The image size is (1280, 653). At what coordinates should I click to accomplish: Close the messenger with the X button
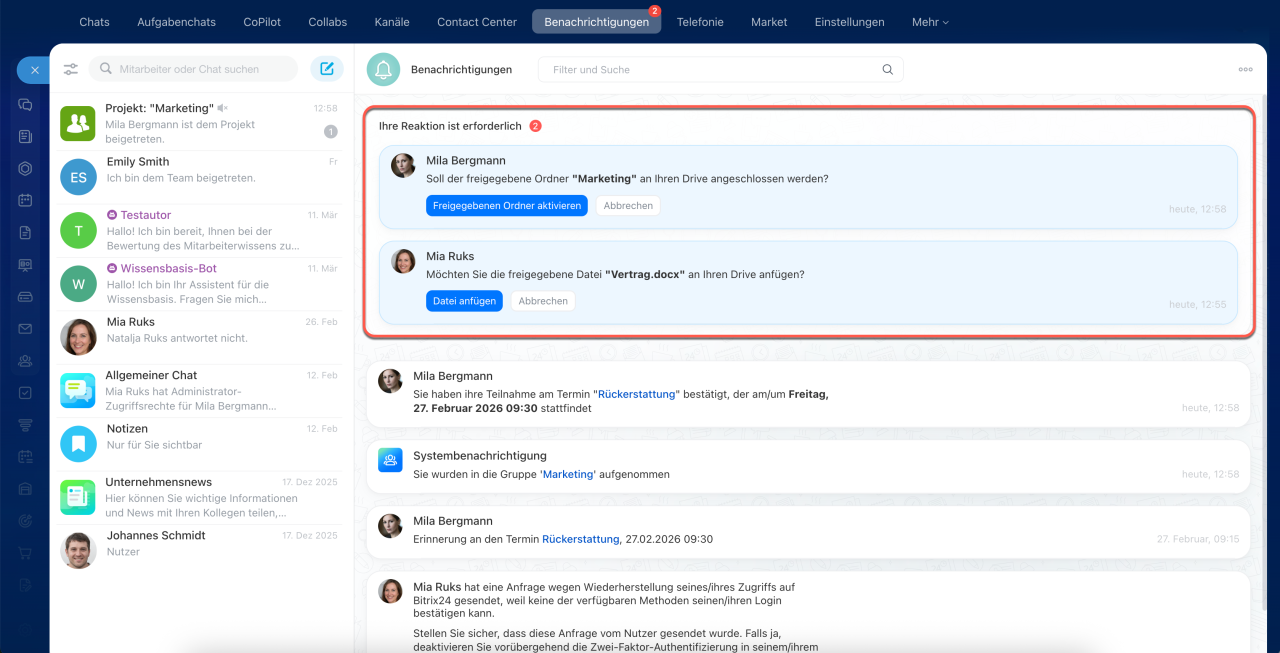(34, 70)
